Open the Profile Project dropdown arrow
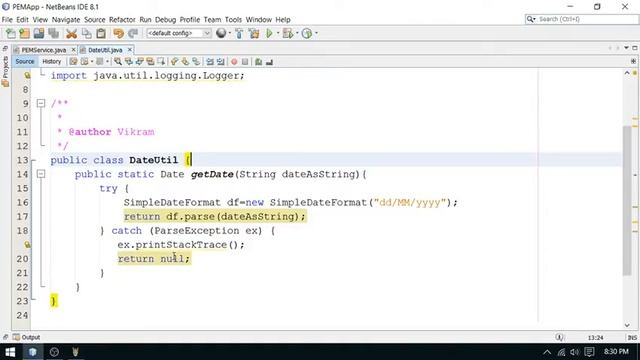The height and width of the screenshot is (360, 640). pos(316,33)
